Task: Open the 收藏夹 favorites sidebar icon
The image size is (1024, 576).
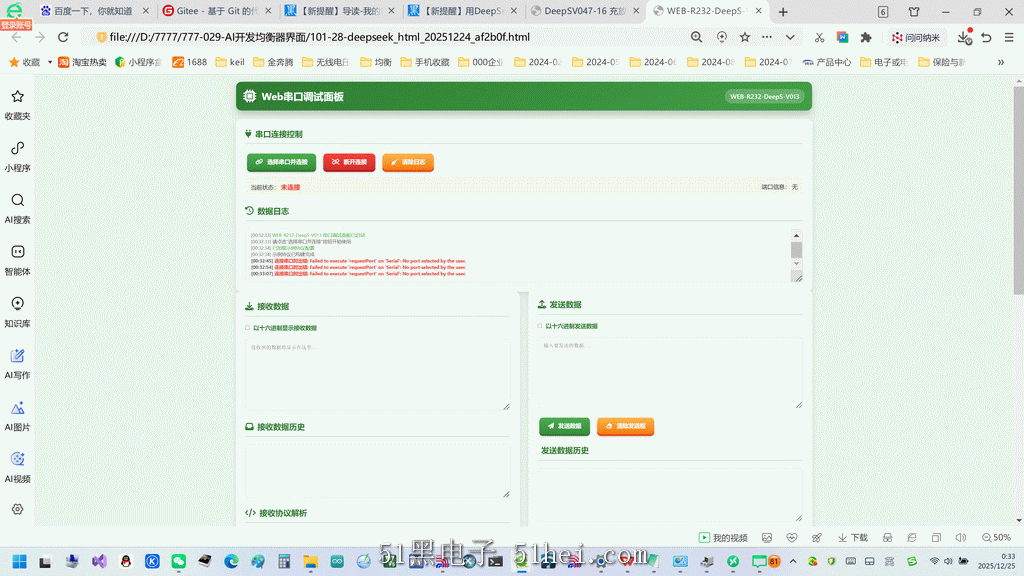Action: (18, 104)
